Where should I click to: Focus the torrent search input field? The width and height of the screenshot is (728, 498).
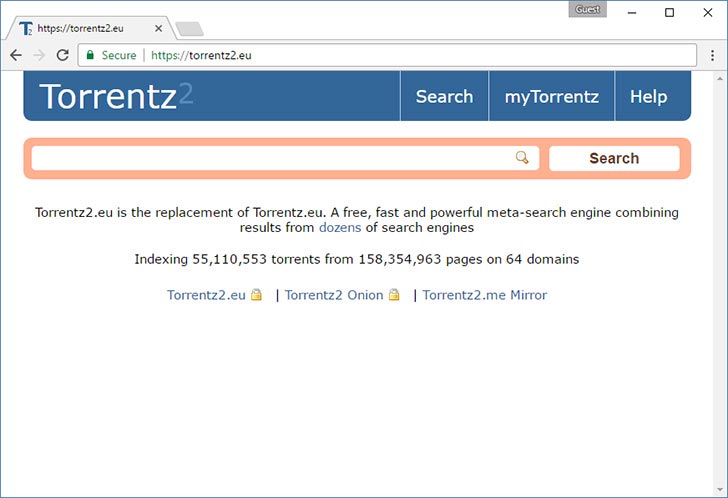click(x=285, y=158)
